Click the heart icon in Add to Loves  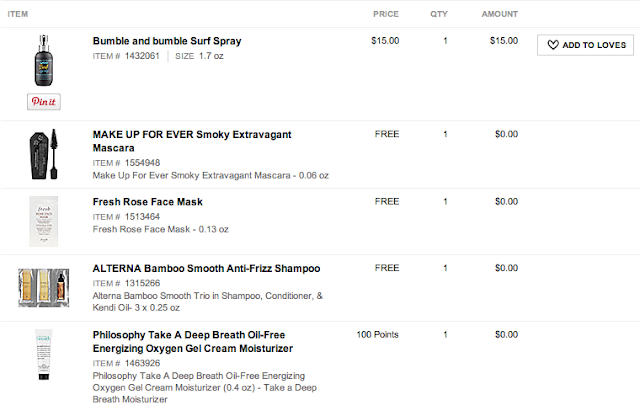click(553, 44)
